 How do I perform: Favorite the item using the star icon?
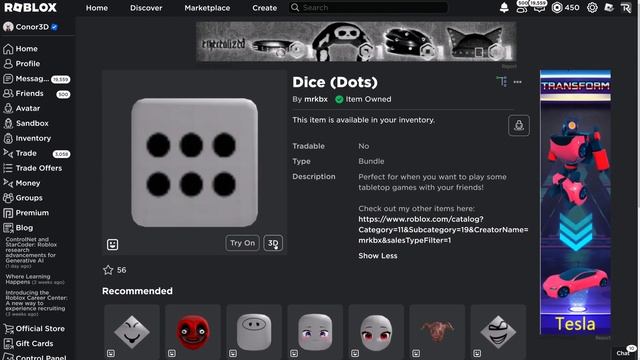point(108,270)
